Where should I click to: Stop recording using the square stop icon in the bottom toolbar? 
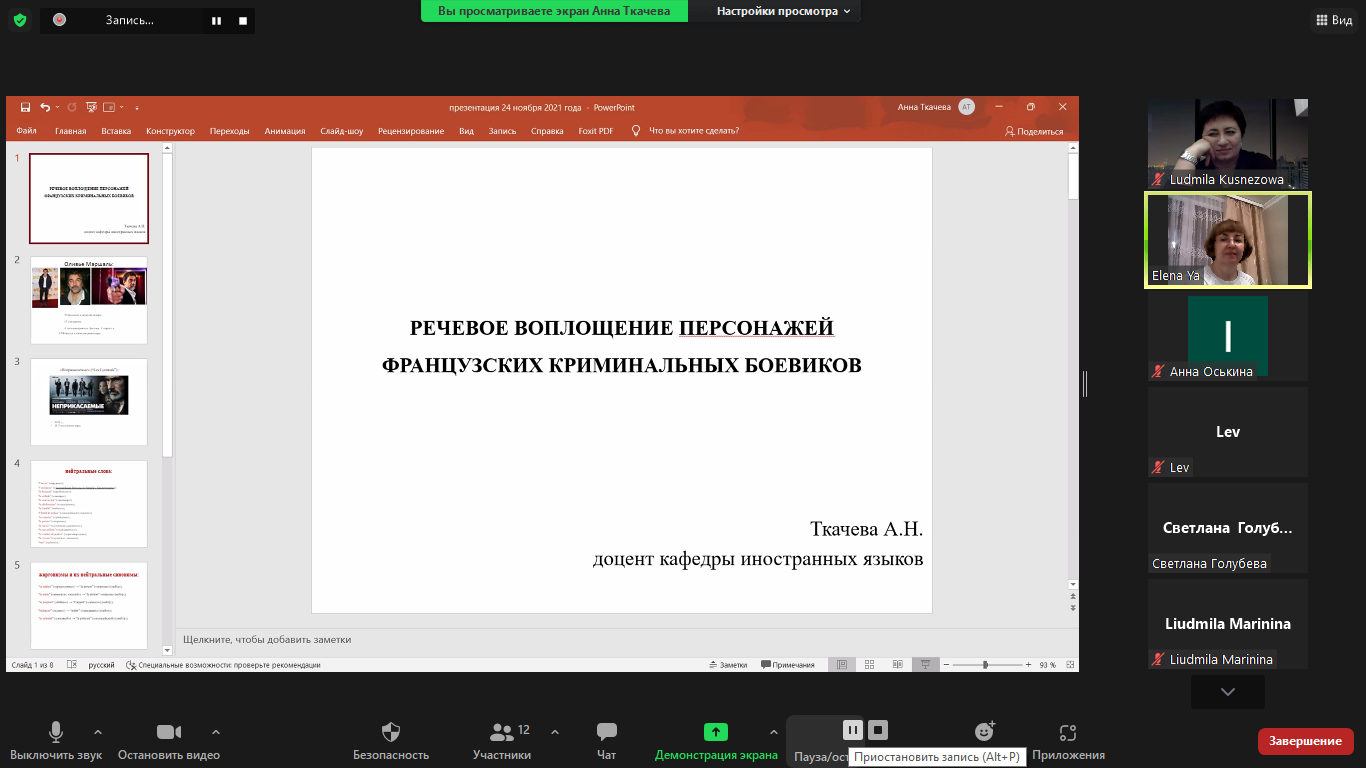pos(877,730)
